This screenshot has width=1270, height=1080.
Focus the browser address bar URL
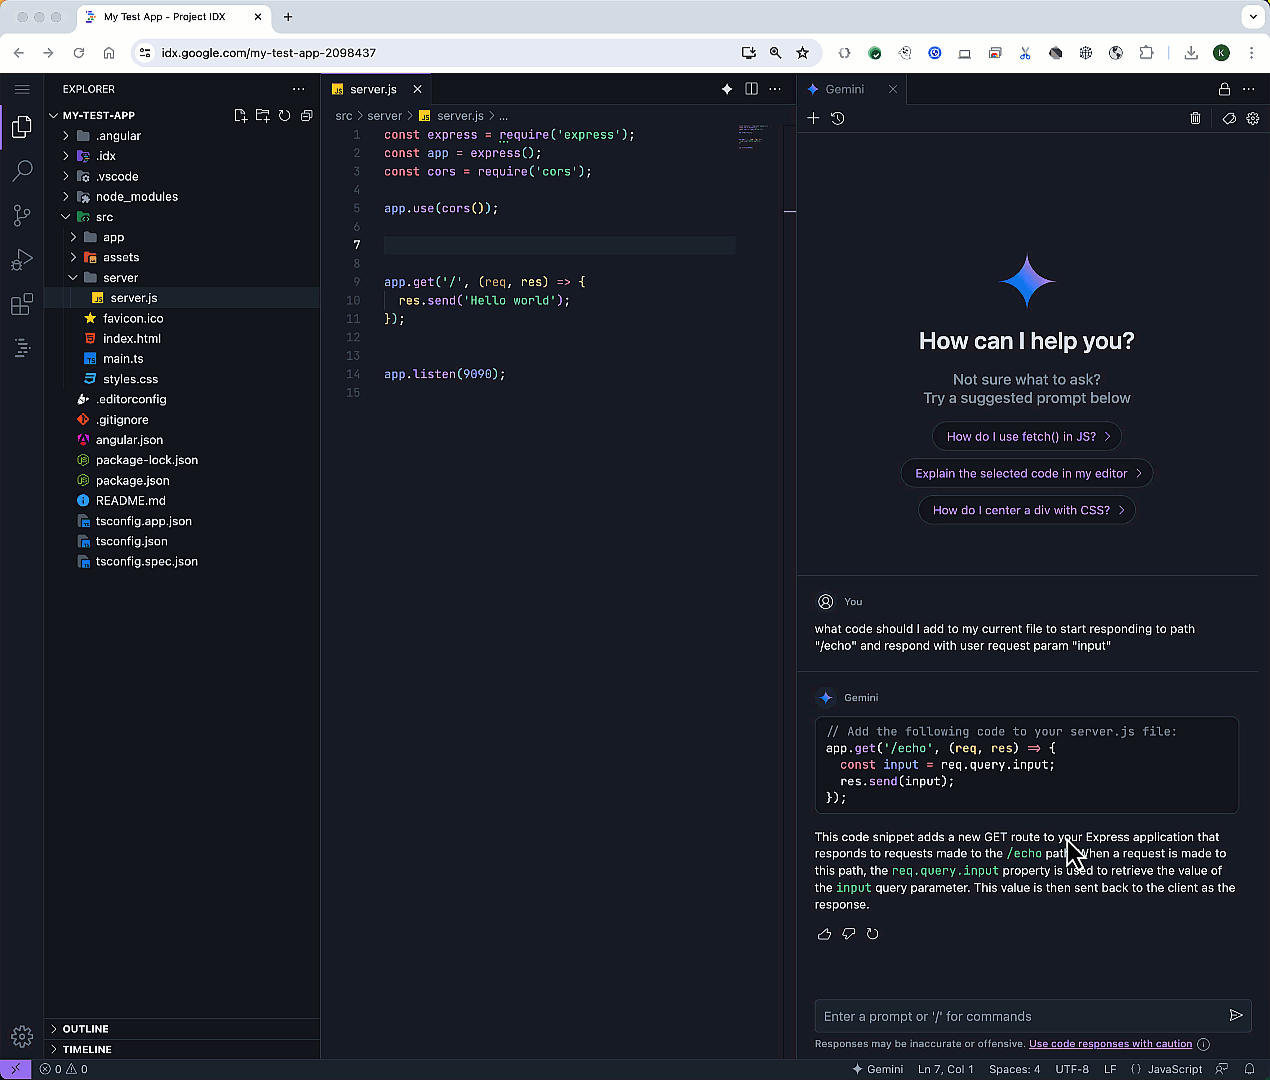[x=269, y=53]
